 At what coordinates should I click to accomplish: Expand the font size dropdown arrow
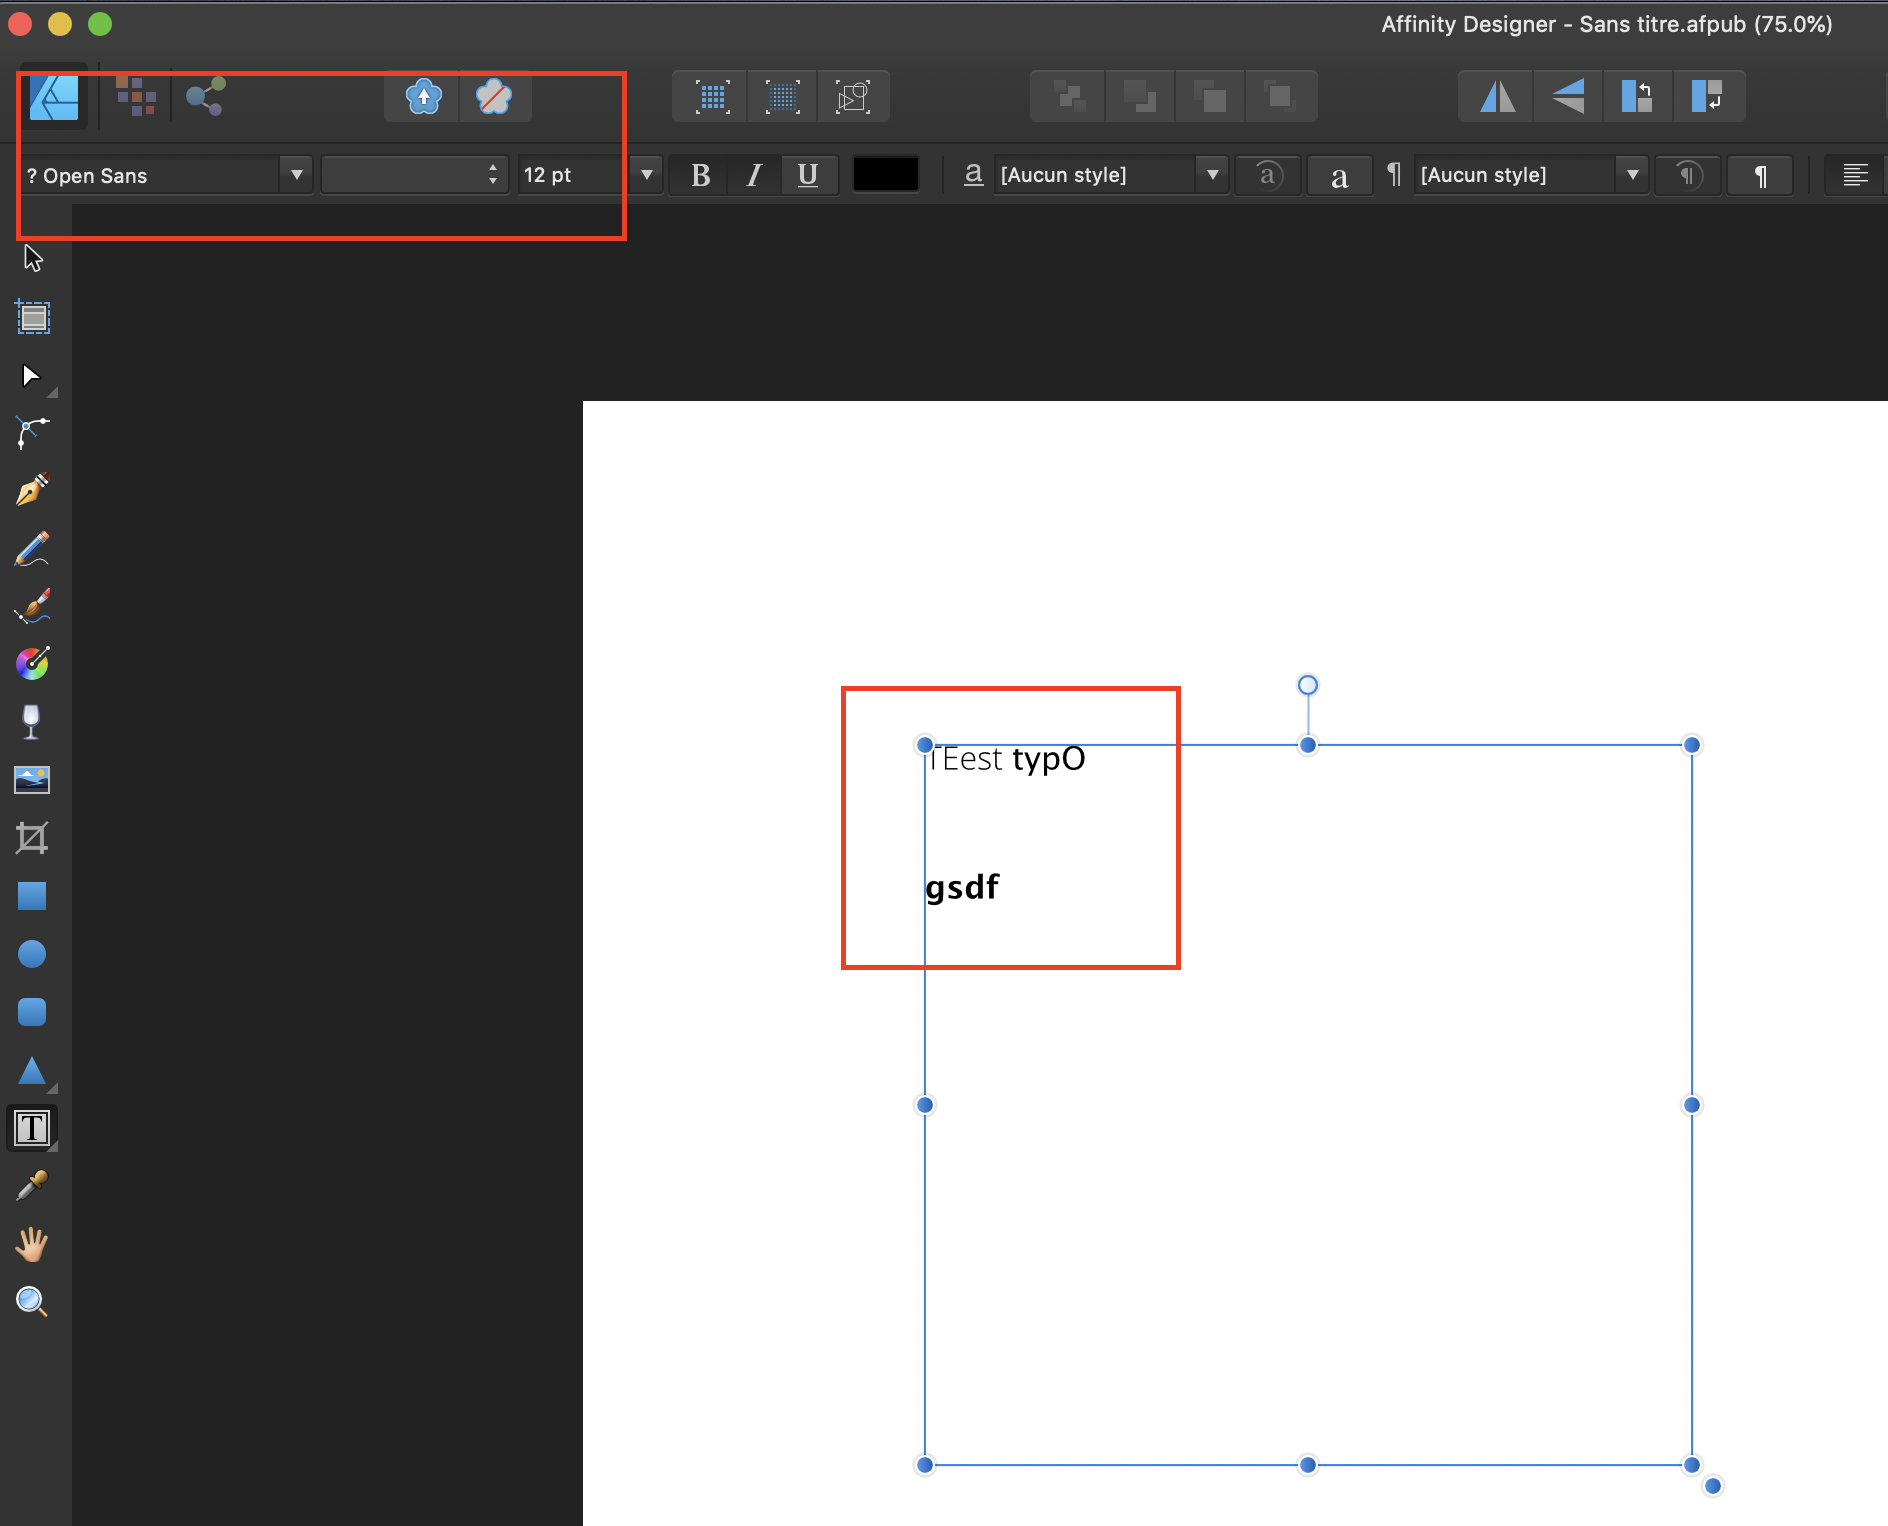coord(647,175)
